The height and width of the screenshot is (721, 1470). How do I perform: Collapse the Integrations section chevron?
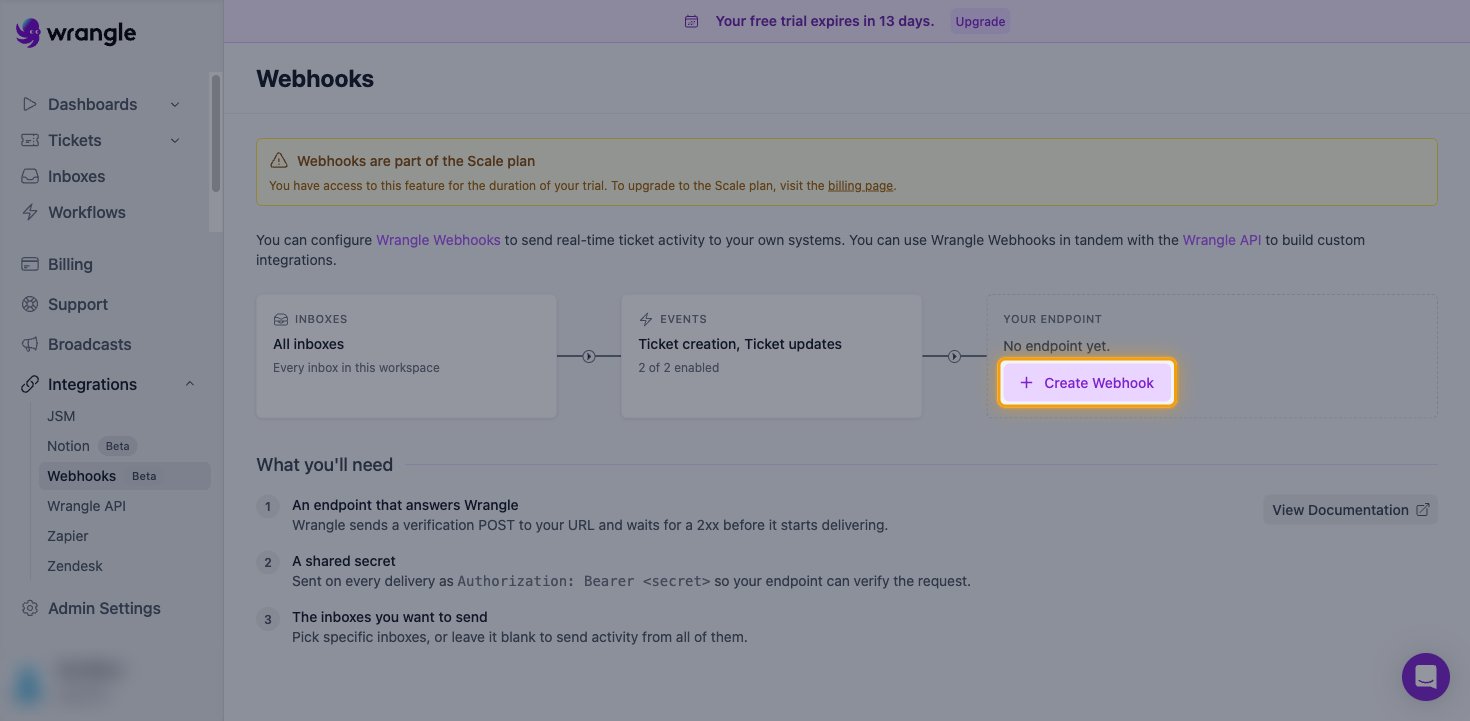(x=189, y=384)
